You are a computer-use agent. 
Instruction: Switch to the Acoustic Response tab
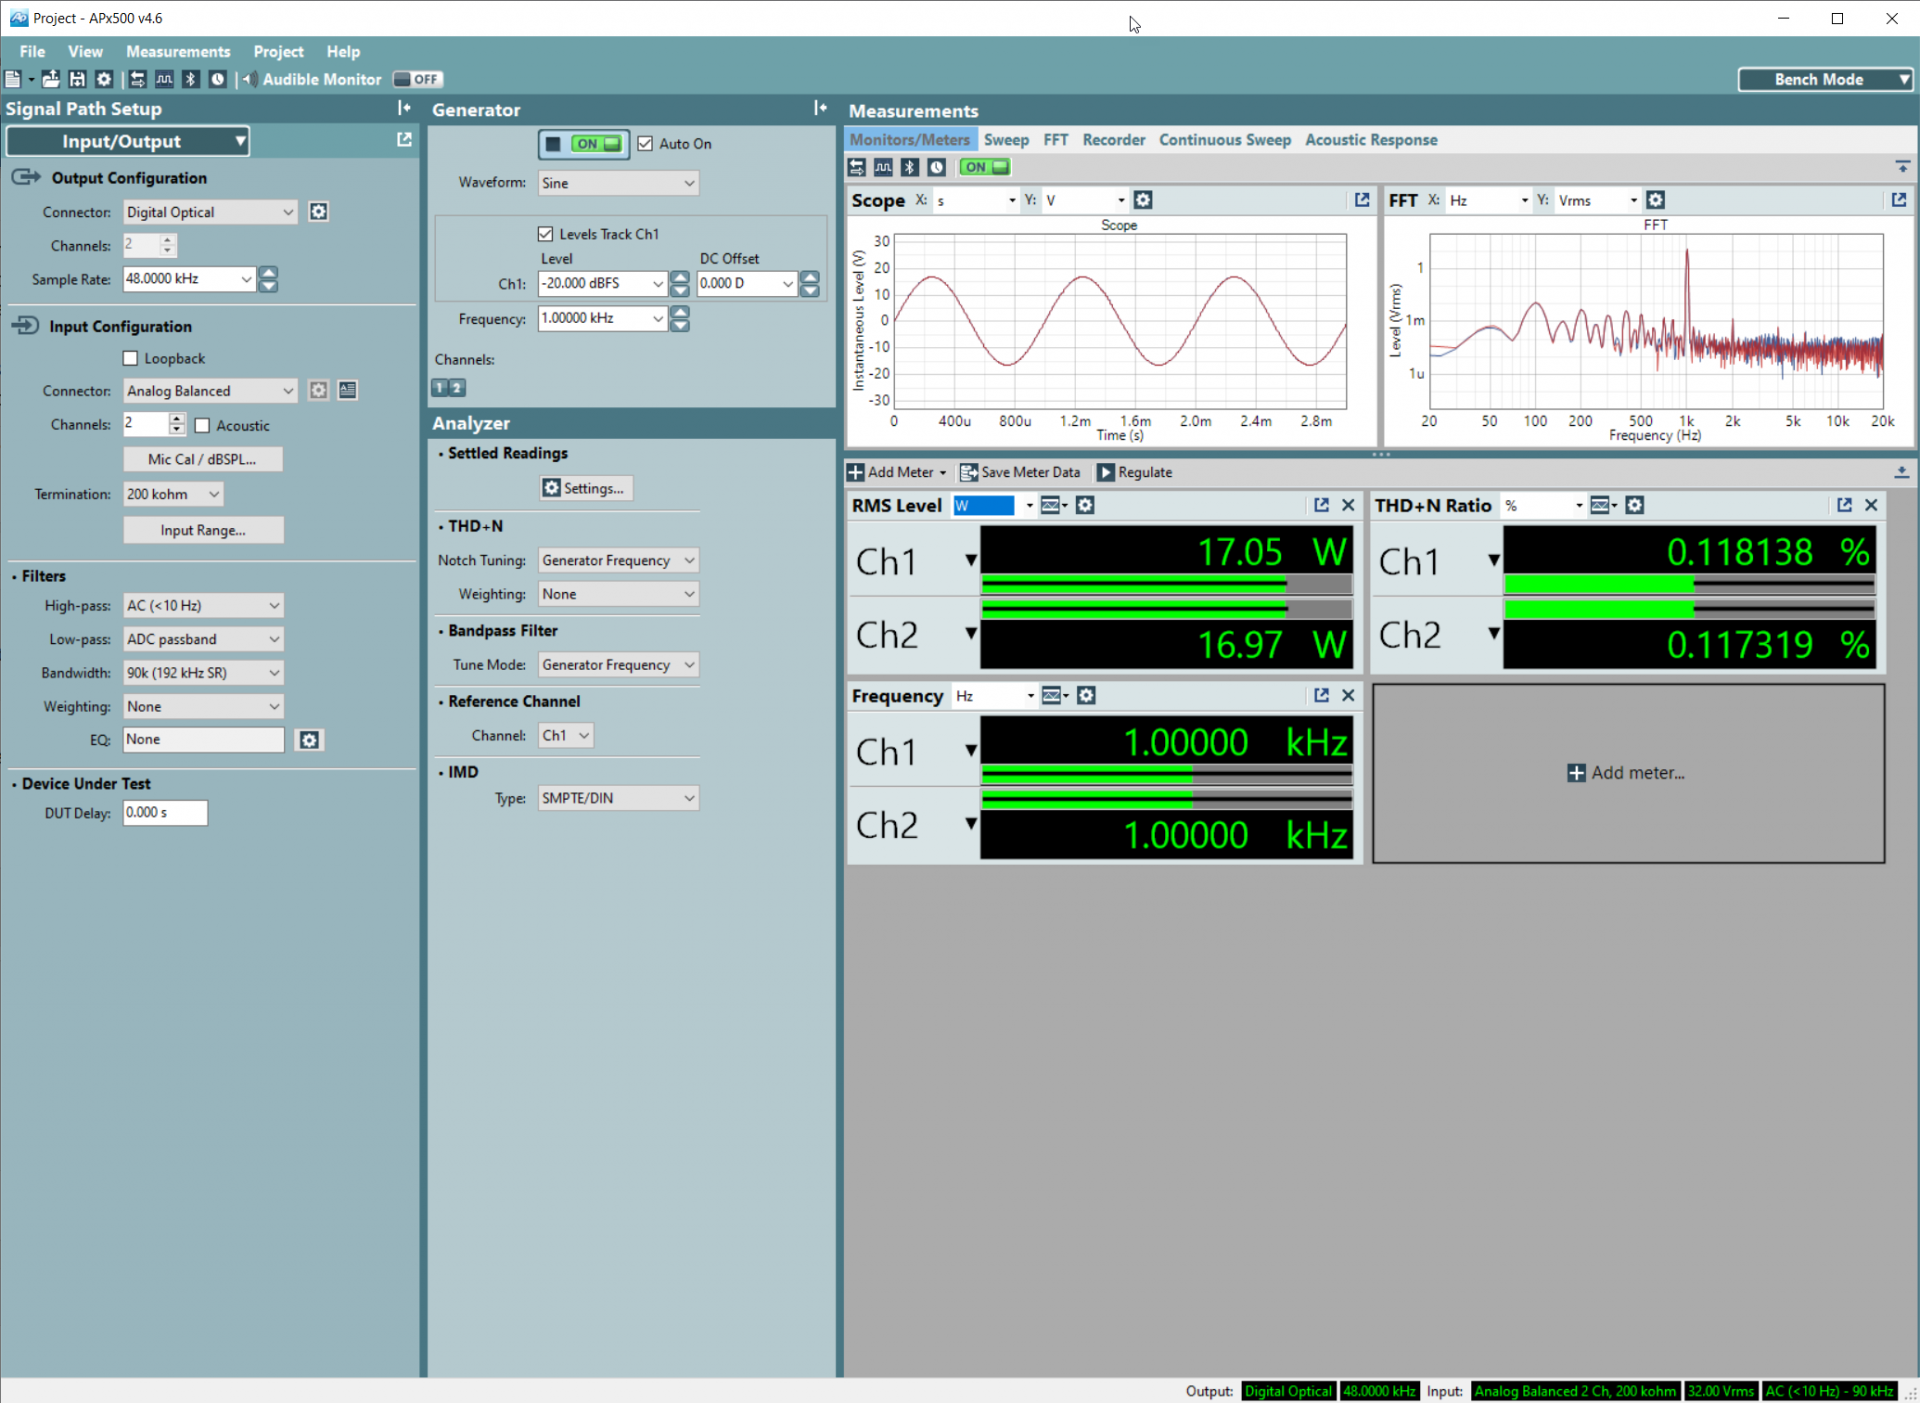click(1371, 140)
